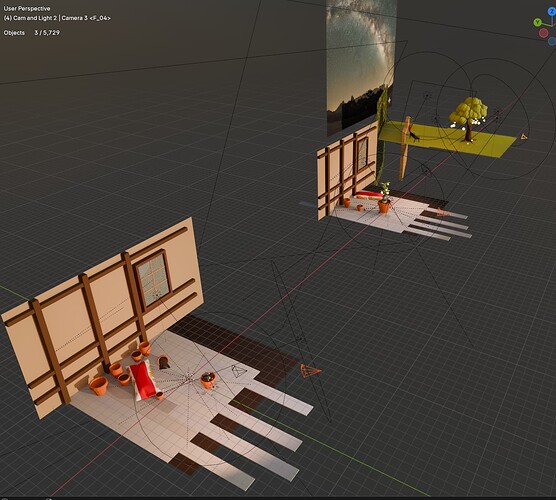Select the wireframe camera on the foreground floor

pyautogui.click(x=239, y=372)
